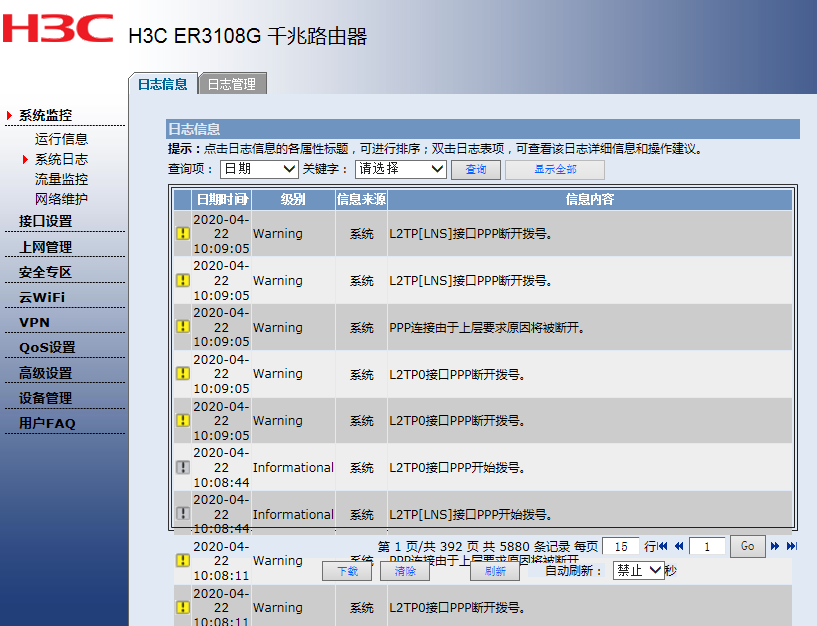
Task: Go to next page arrow icon
Action: 775,546
